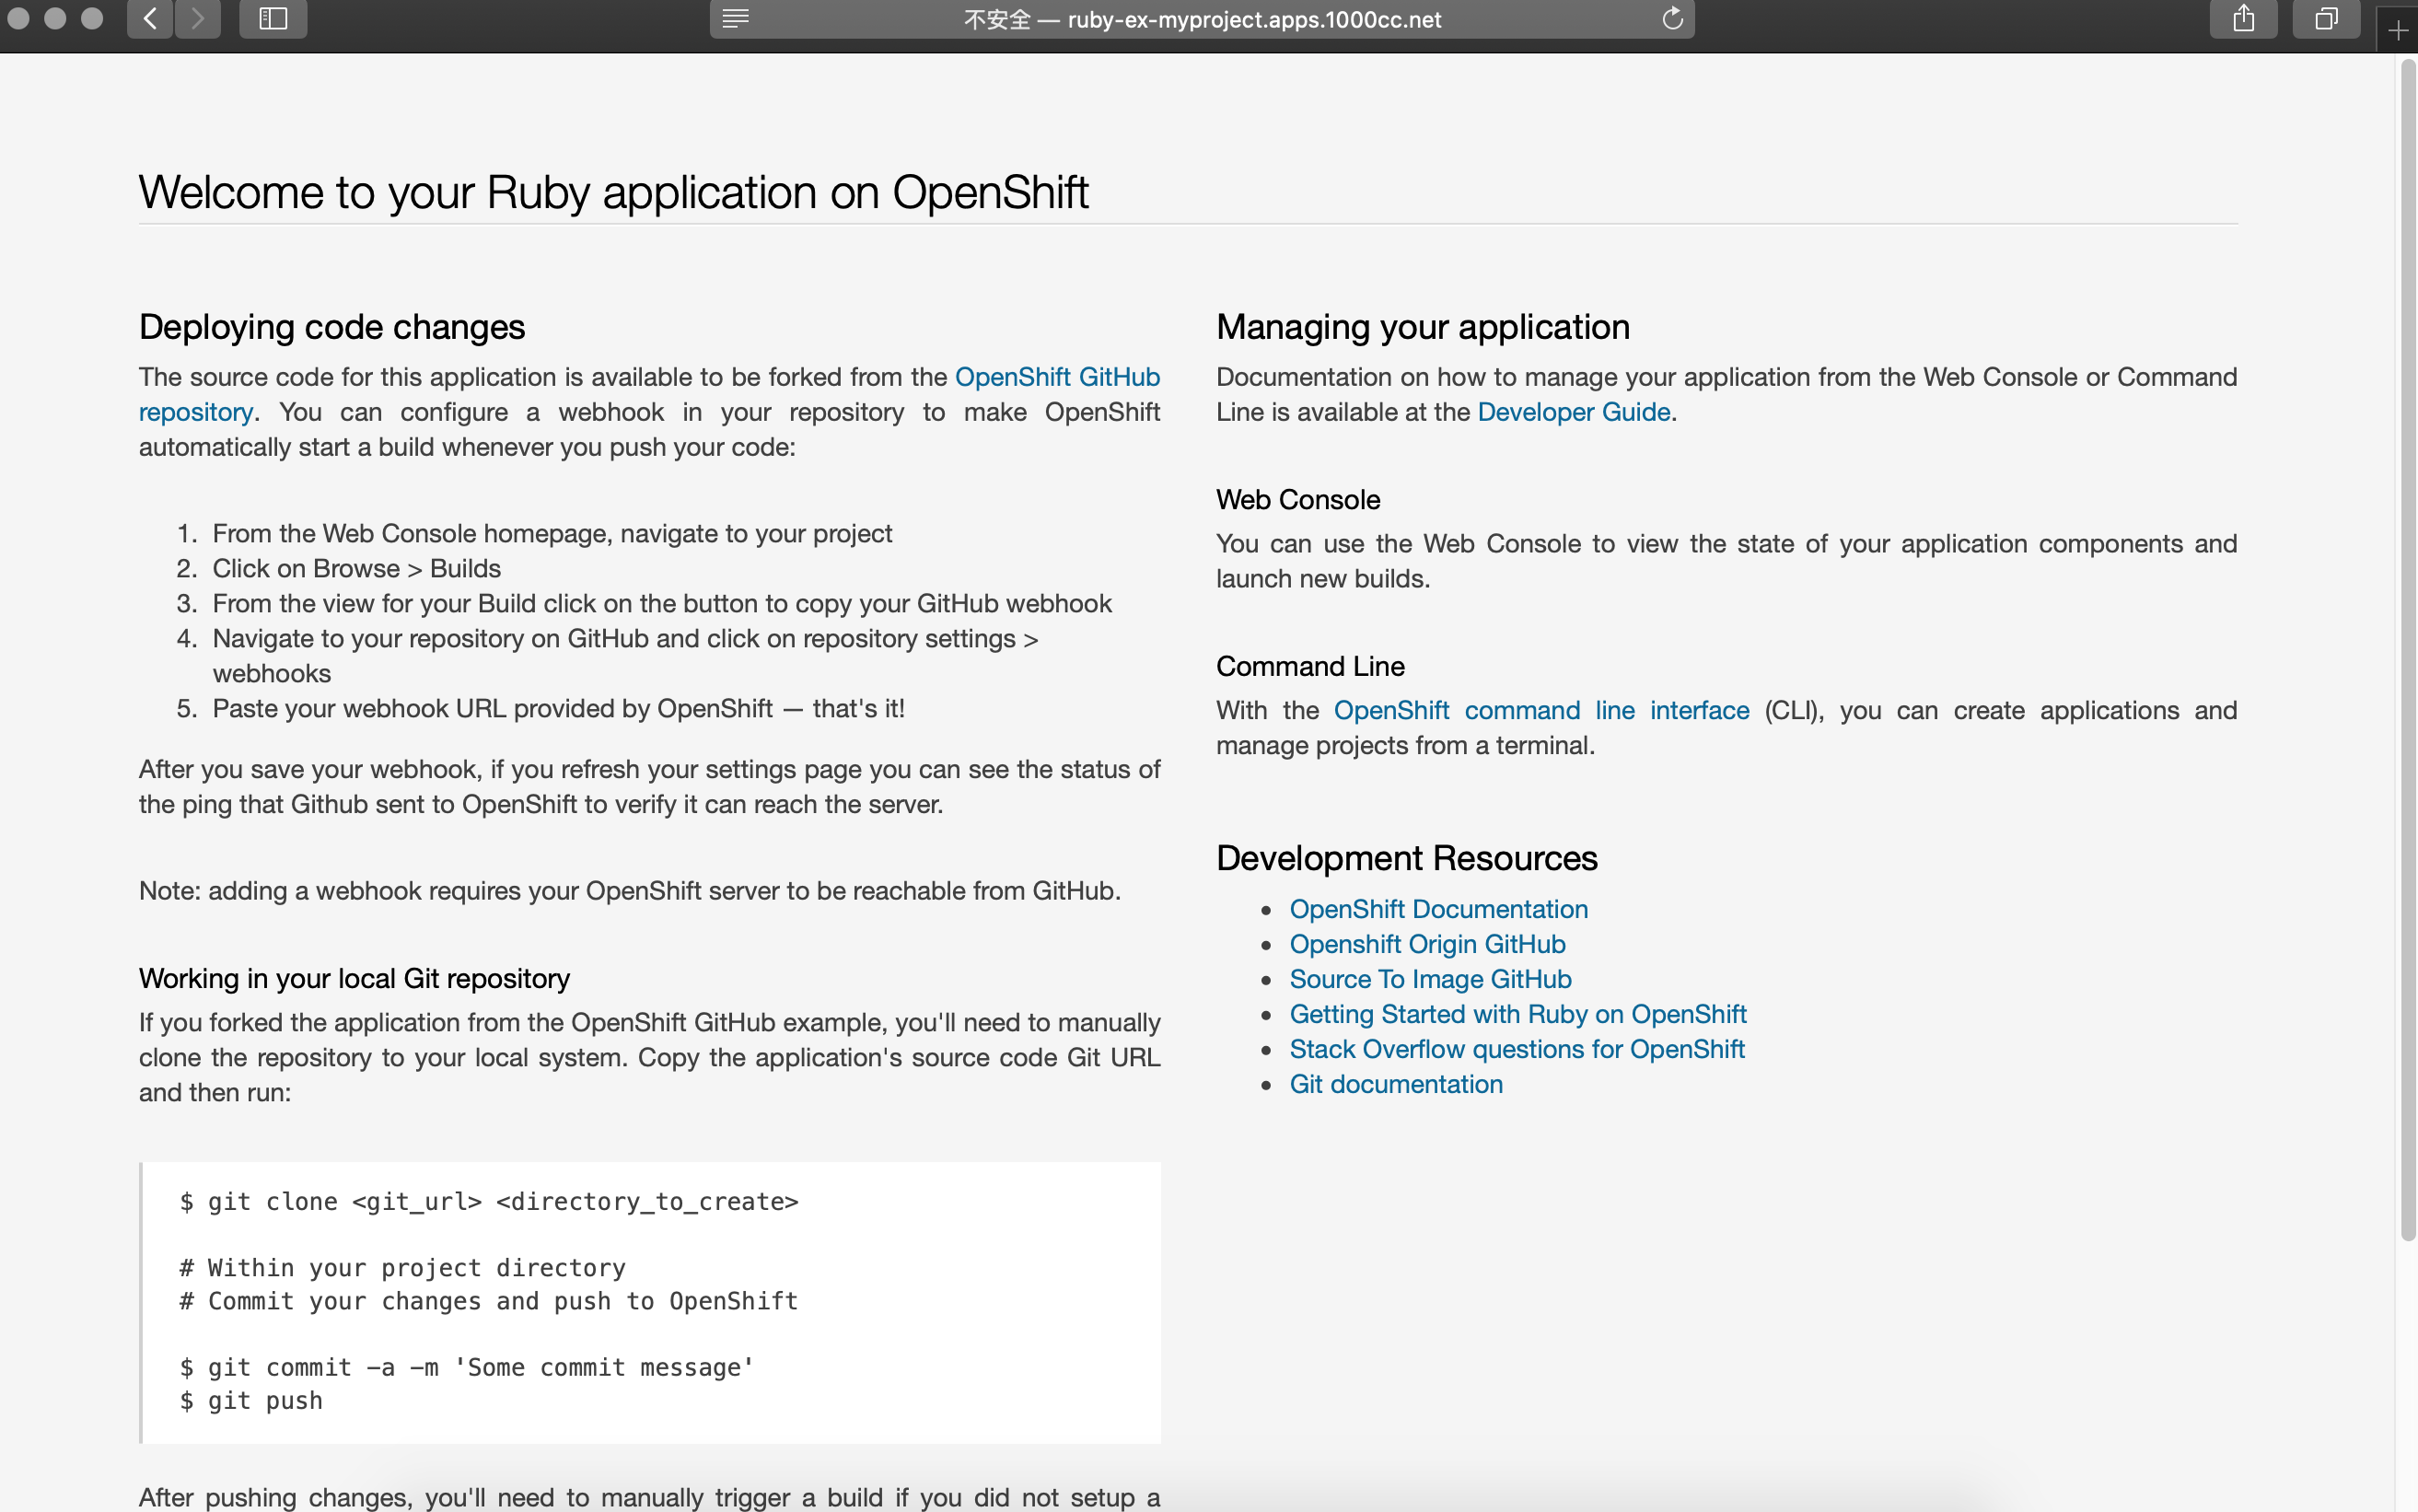The width and height of the screenshot is (2418, 1512).
Task: Open the Git documentation link
Action: coord(1396,1084)
